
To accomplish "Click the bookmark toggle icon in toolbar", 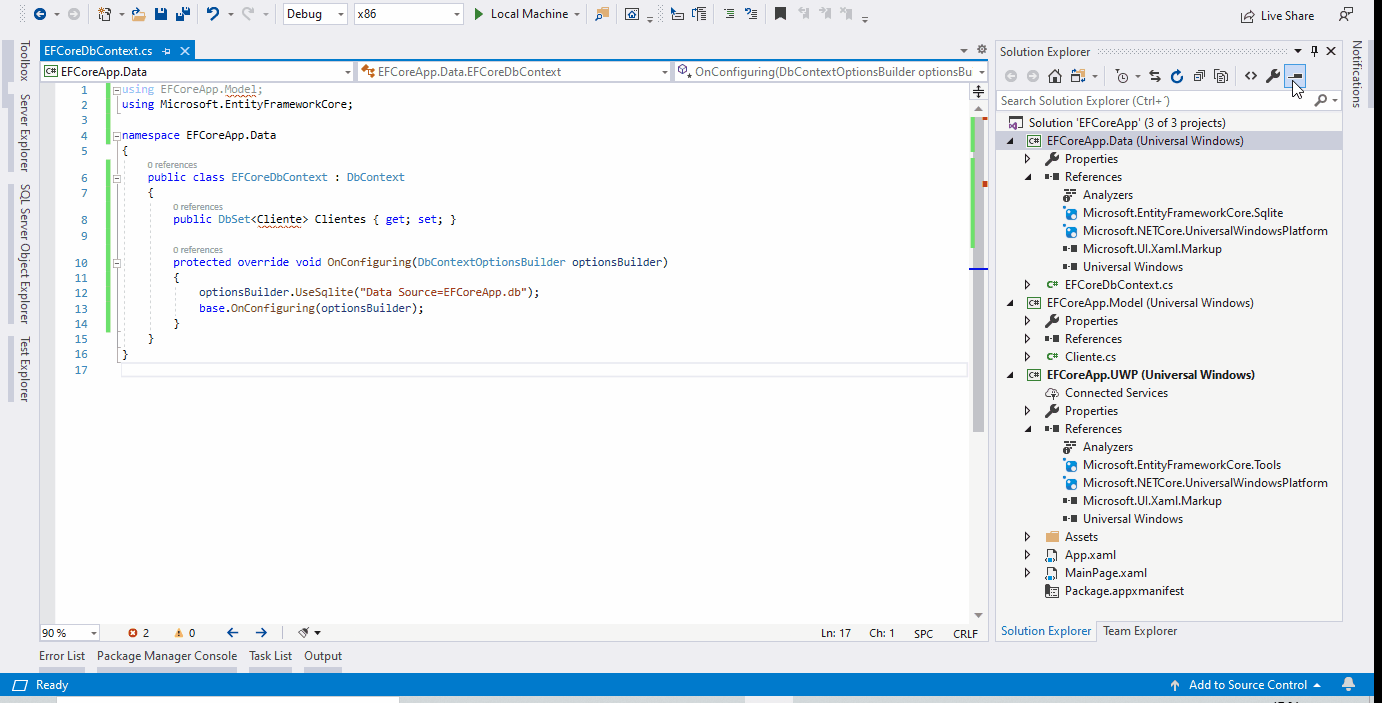I will tap(780, 14).
